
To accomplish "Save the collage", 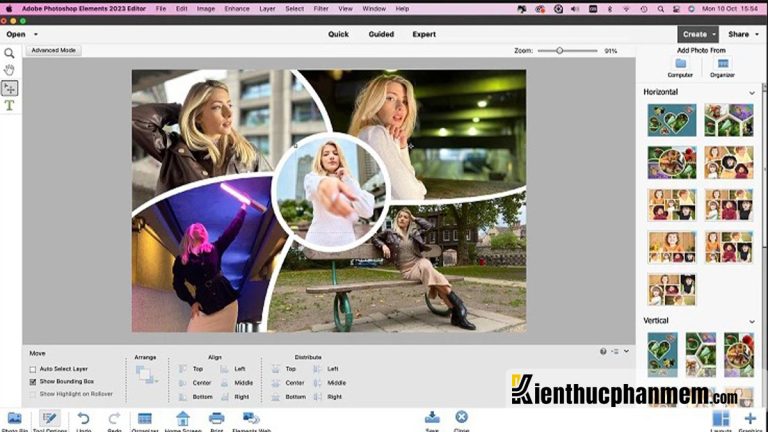I will pyautogui.click(x=432, y=418).
